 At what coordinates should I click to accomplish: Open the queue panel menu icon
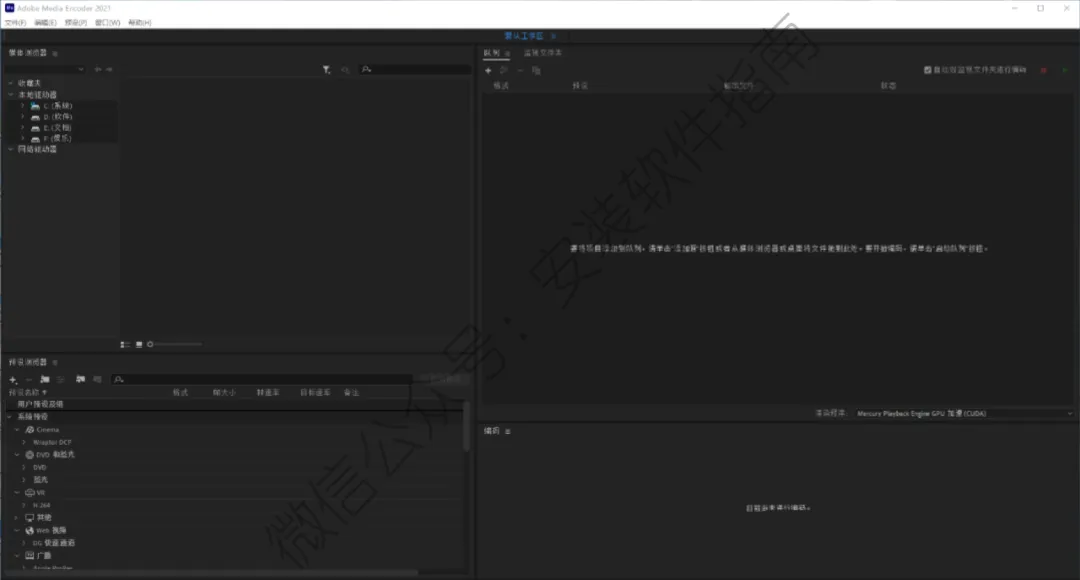click(x=508, y=53)
